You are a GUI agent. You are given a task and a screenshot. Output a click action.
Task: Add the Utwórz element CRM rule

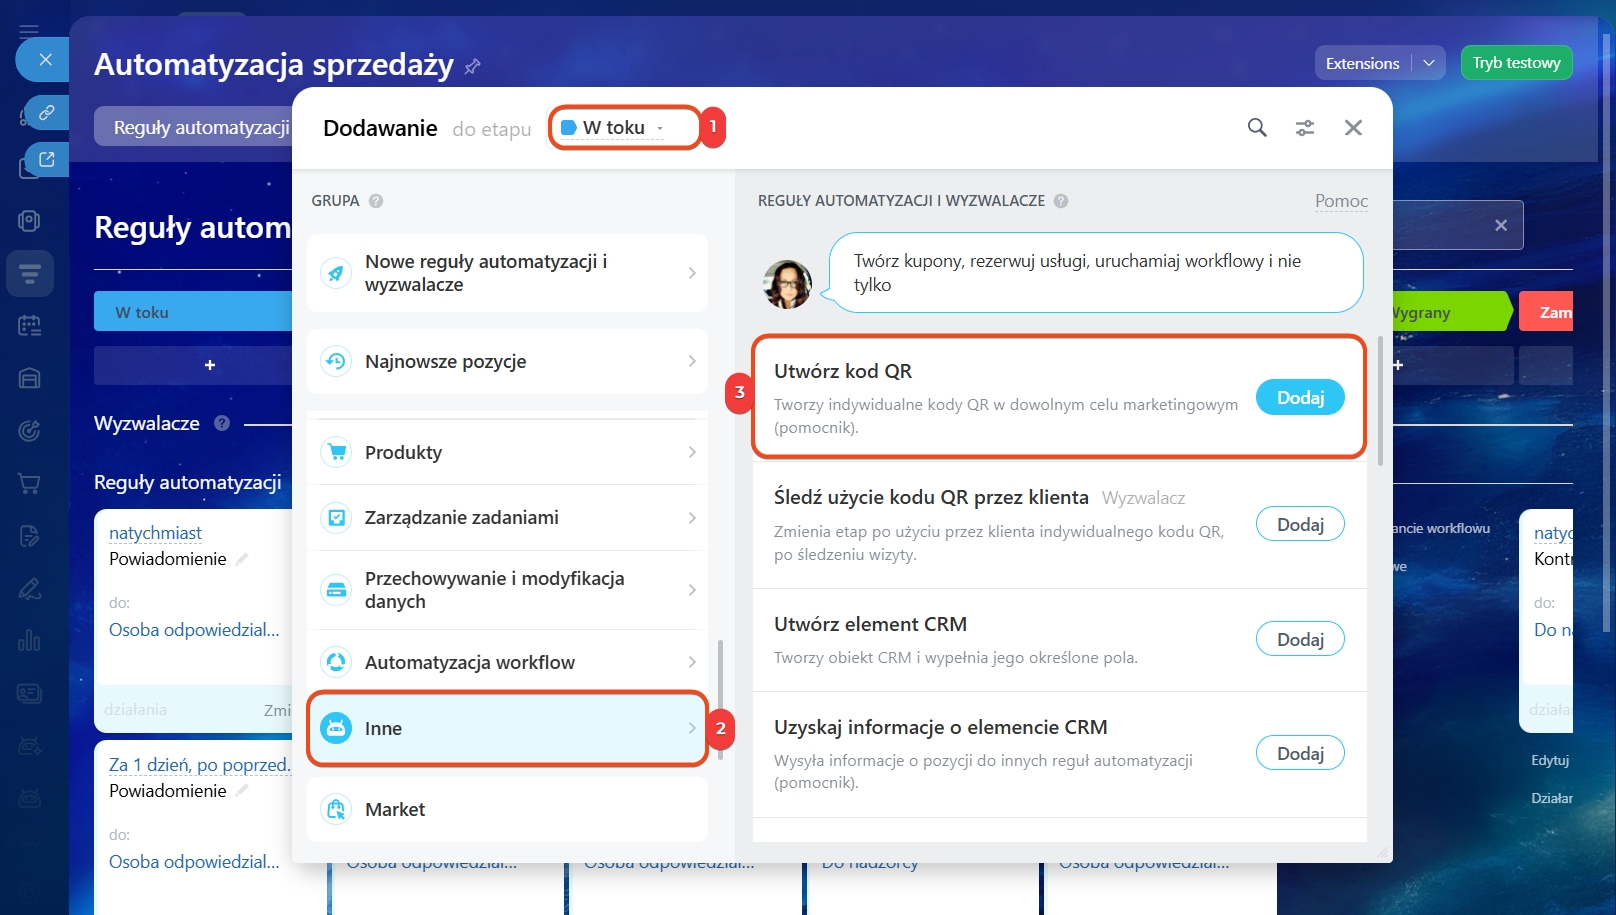point(1299,639)
